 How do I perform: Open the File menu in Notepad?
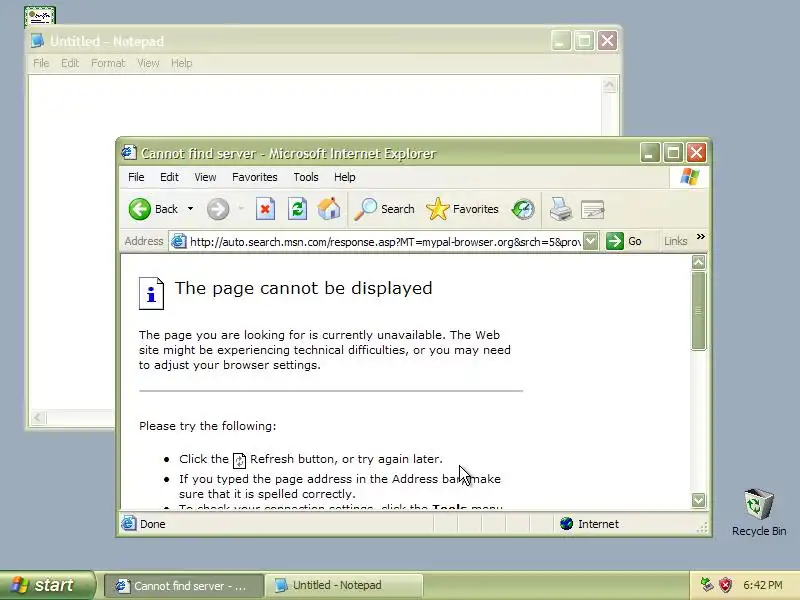(41, 63)
